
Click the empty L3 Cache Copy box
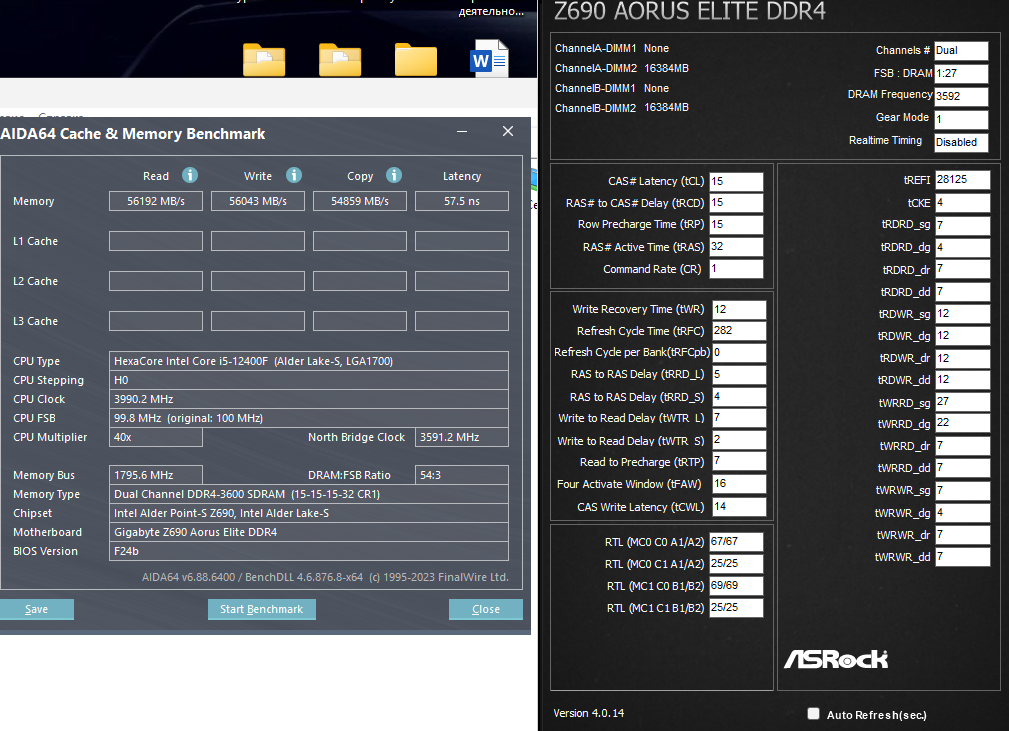tap(360, 321)
